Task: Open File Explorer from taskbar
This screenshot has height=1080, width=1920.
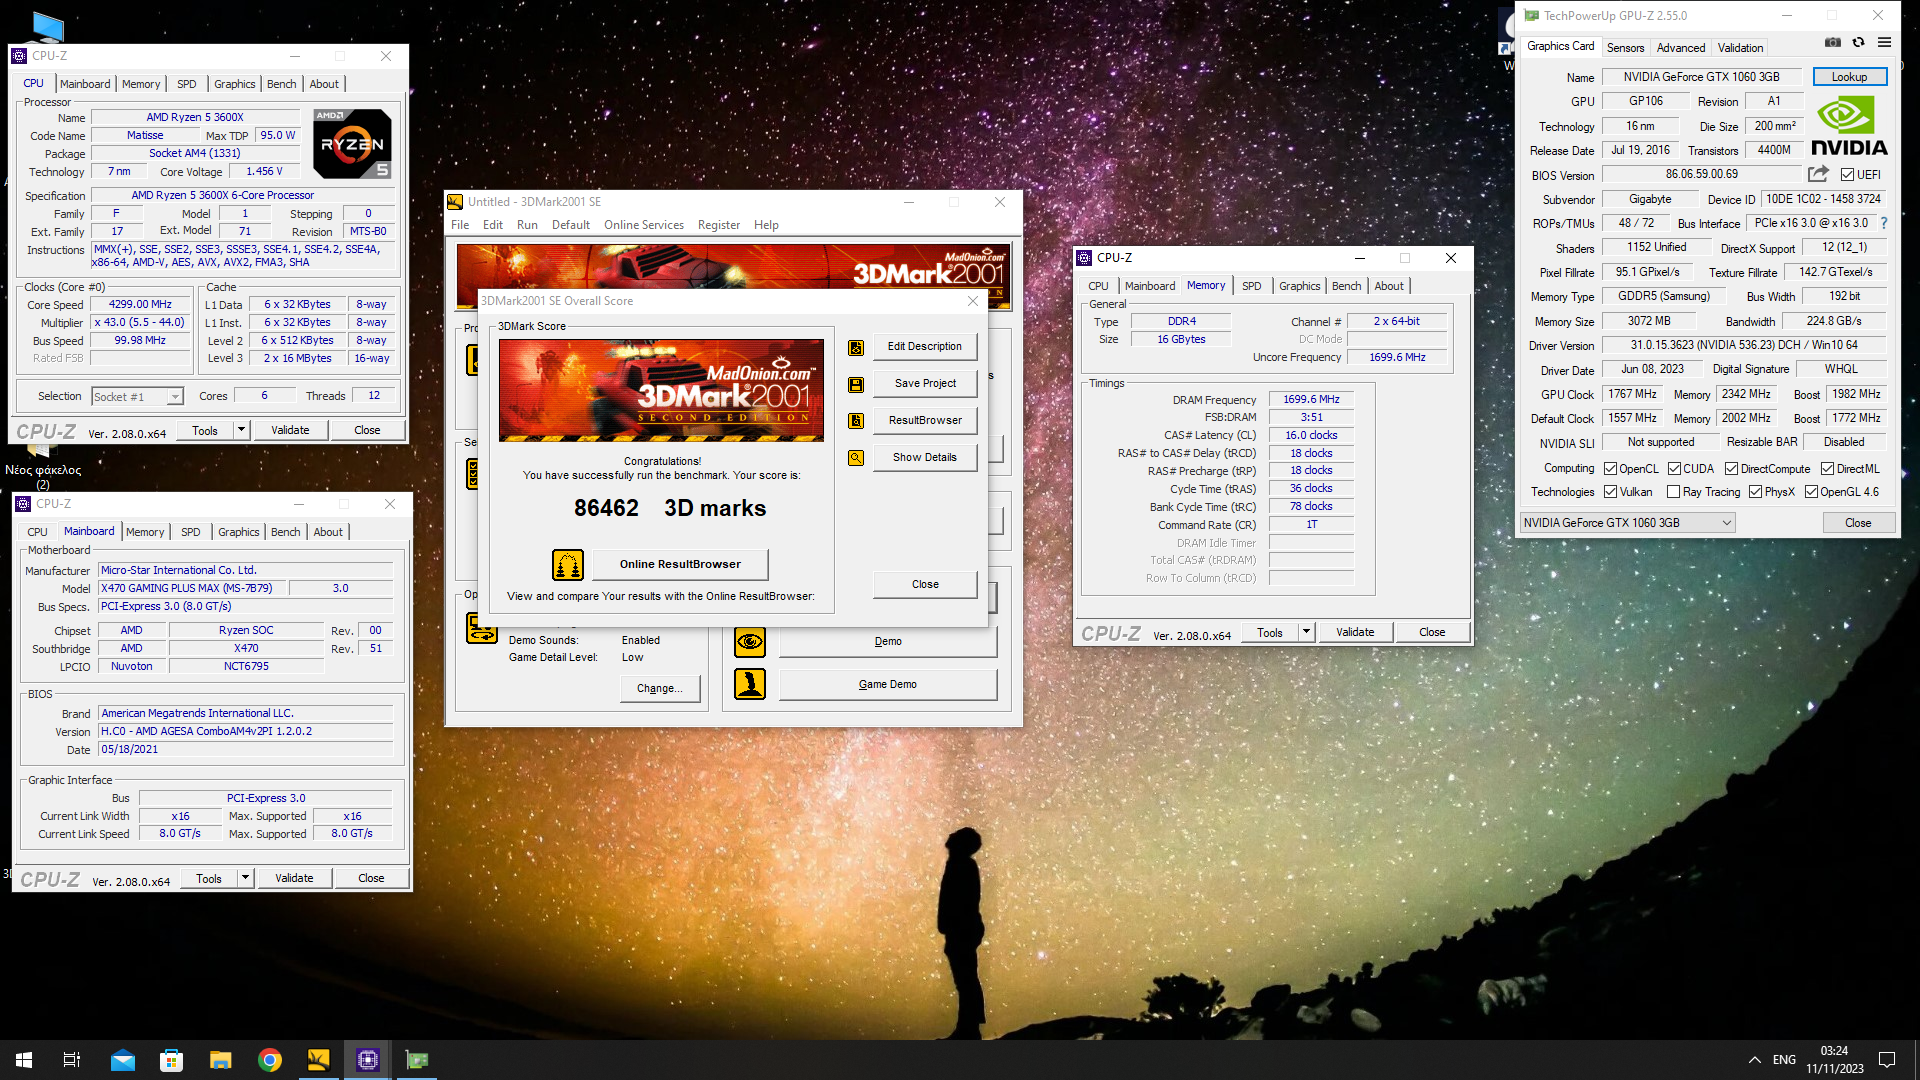Action: pos(221,1060)
